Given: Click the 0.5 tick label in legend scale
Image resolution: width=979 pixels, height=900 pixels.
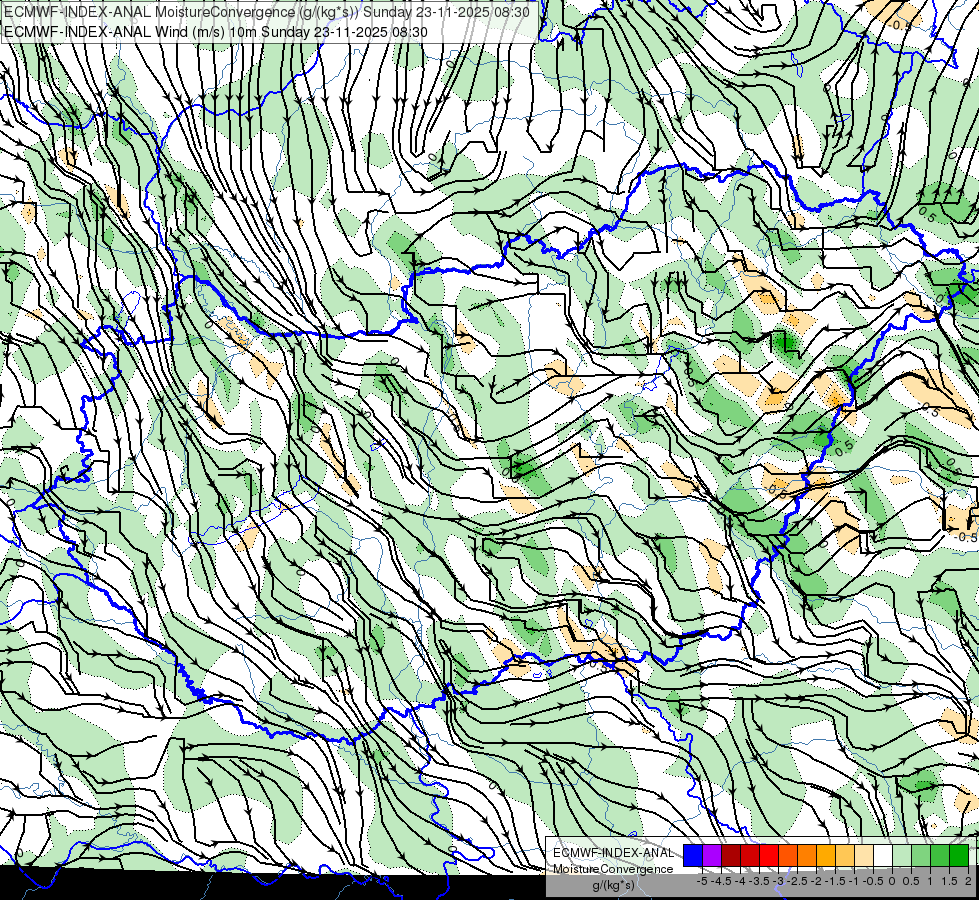Looking at the screenshot, I should (911, 881).
